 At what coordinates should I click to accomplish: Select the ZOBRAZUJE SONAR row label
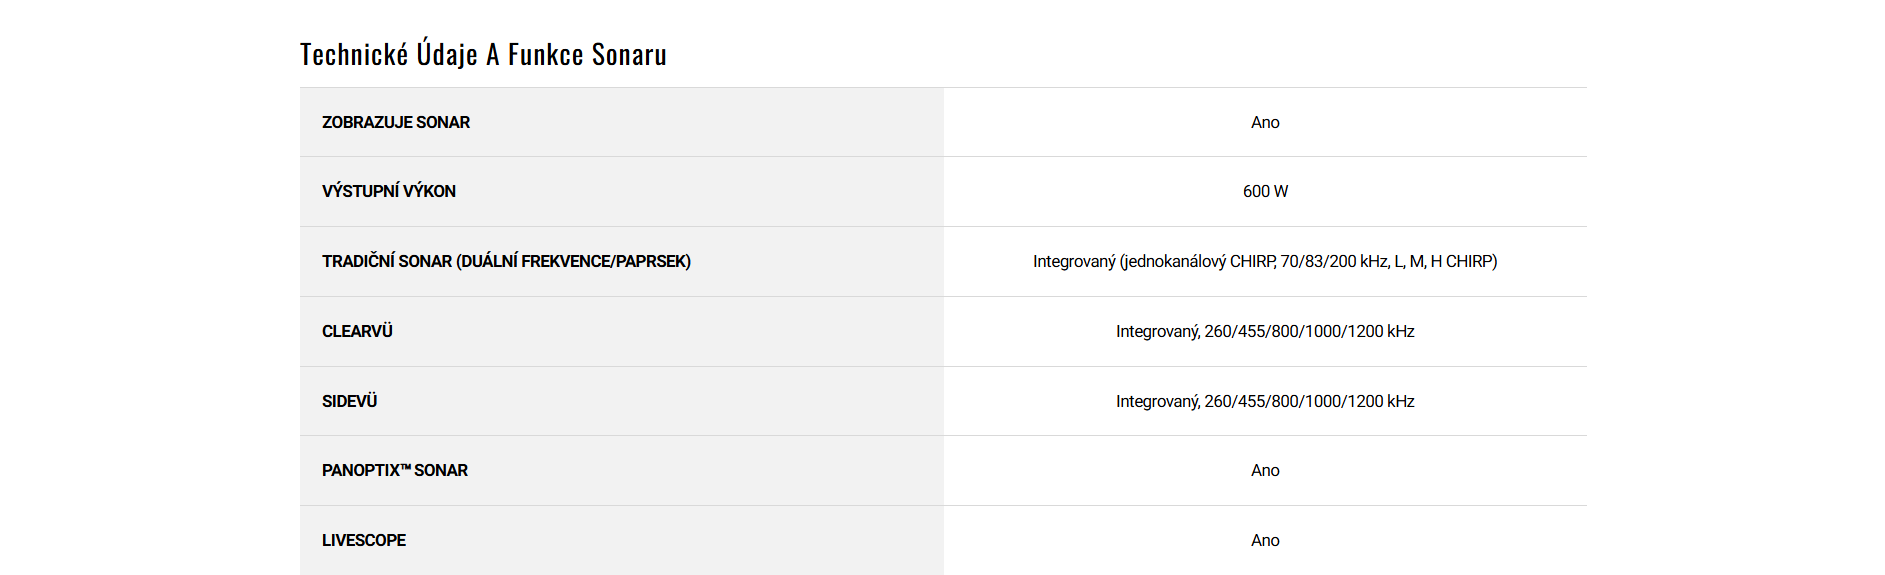click(395, 122)
